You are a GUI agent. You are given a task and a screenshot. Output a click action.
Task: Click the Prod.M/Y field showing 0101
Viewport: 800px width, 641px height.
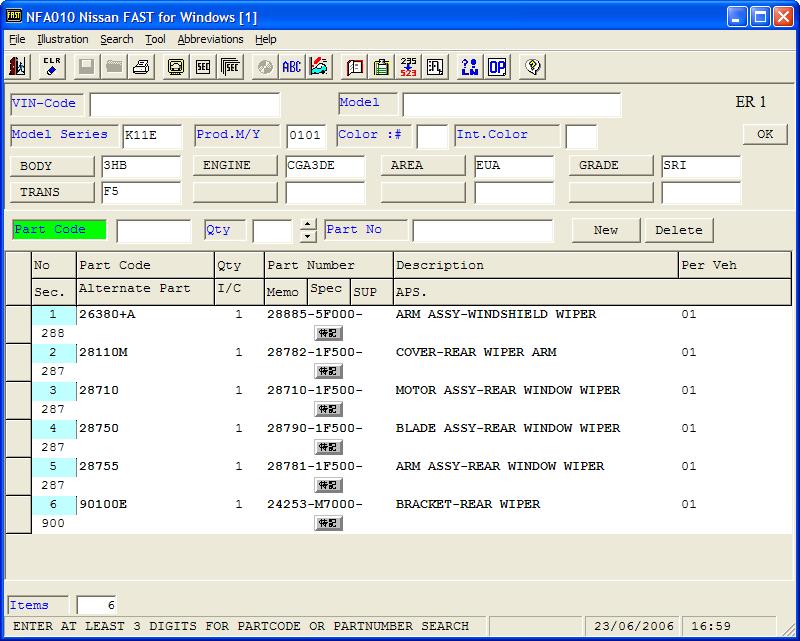point(306,136)
